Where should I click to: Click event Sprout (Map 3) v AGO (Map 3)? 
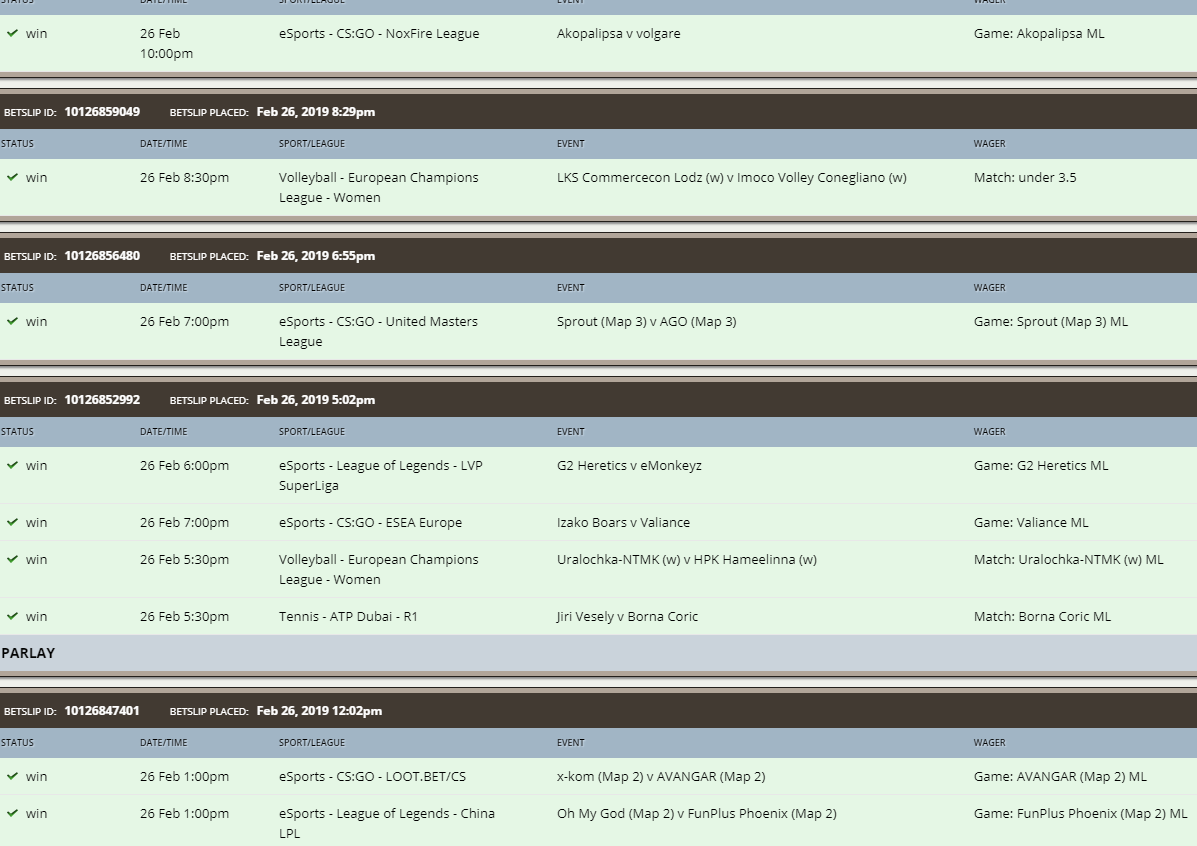point(647,321)
